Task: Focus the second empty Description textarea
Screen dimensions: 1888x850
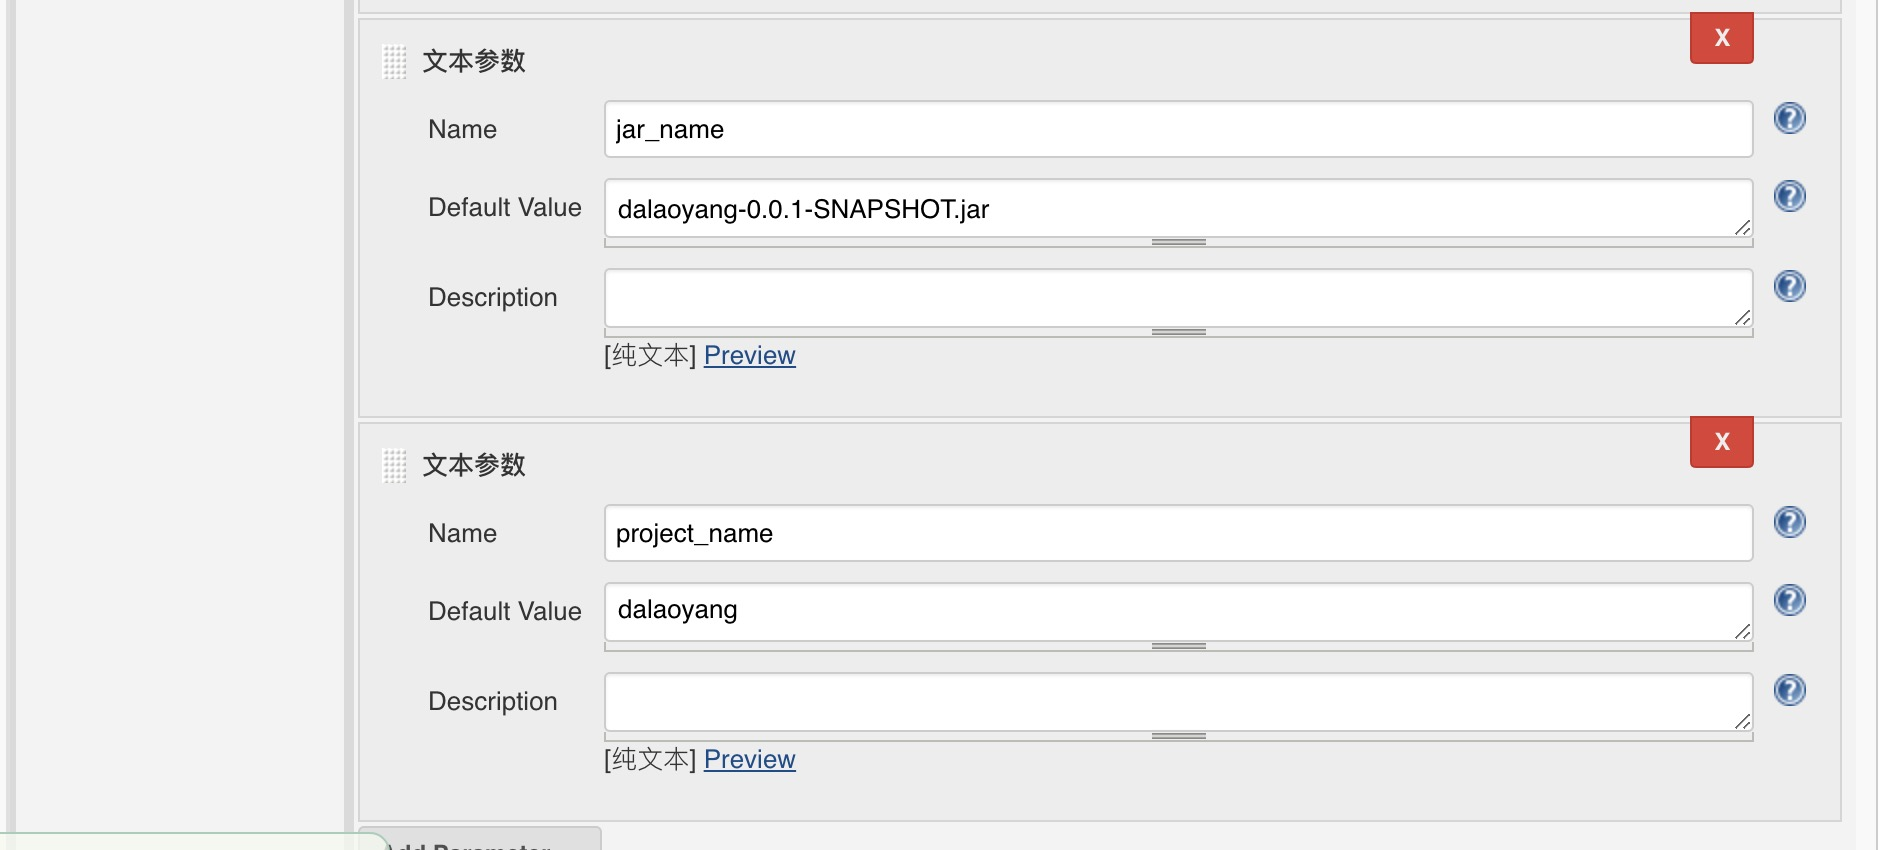Action: [1178, 702]
